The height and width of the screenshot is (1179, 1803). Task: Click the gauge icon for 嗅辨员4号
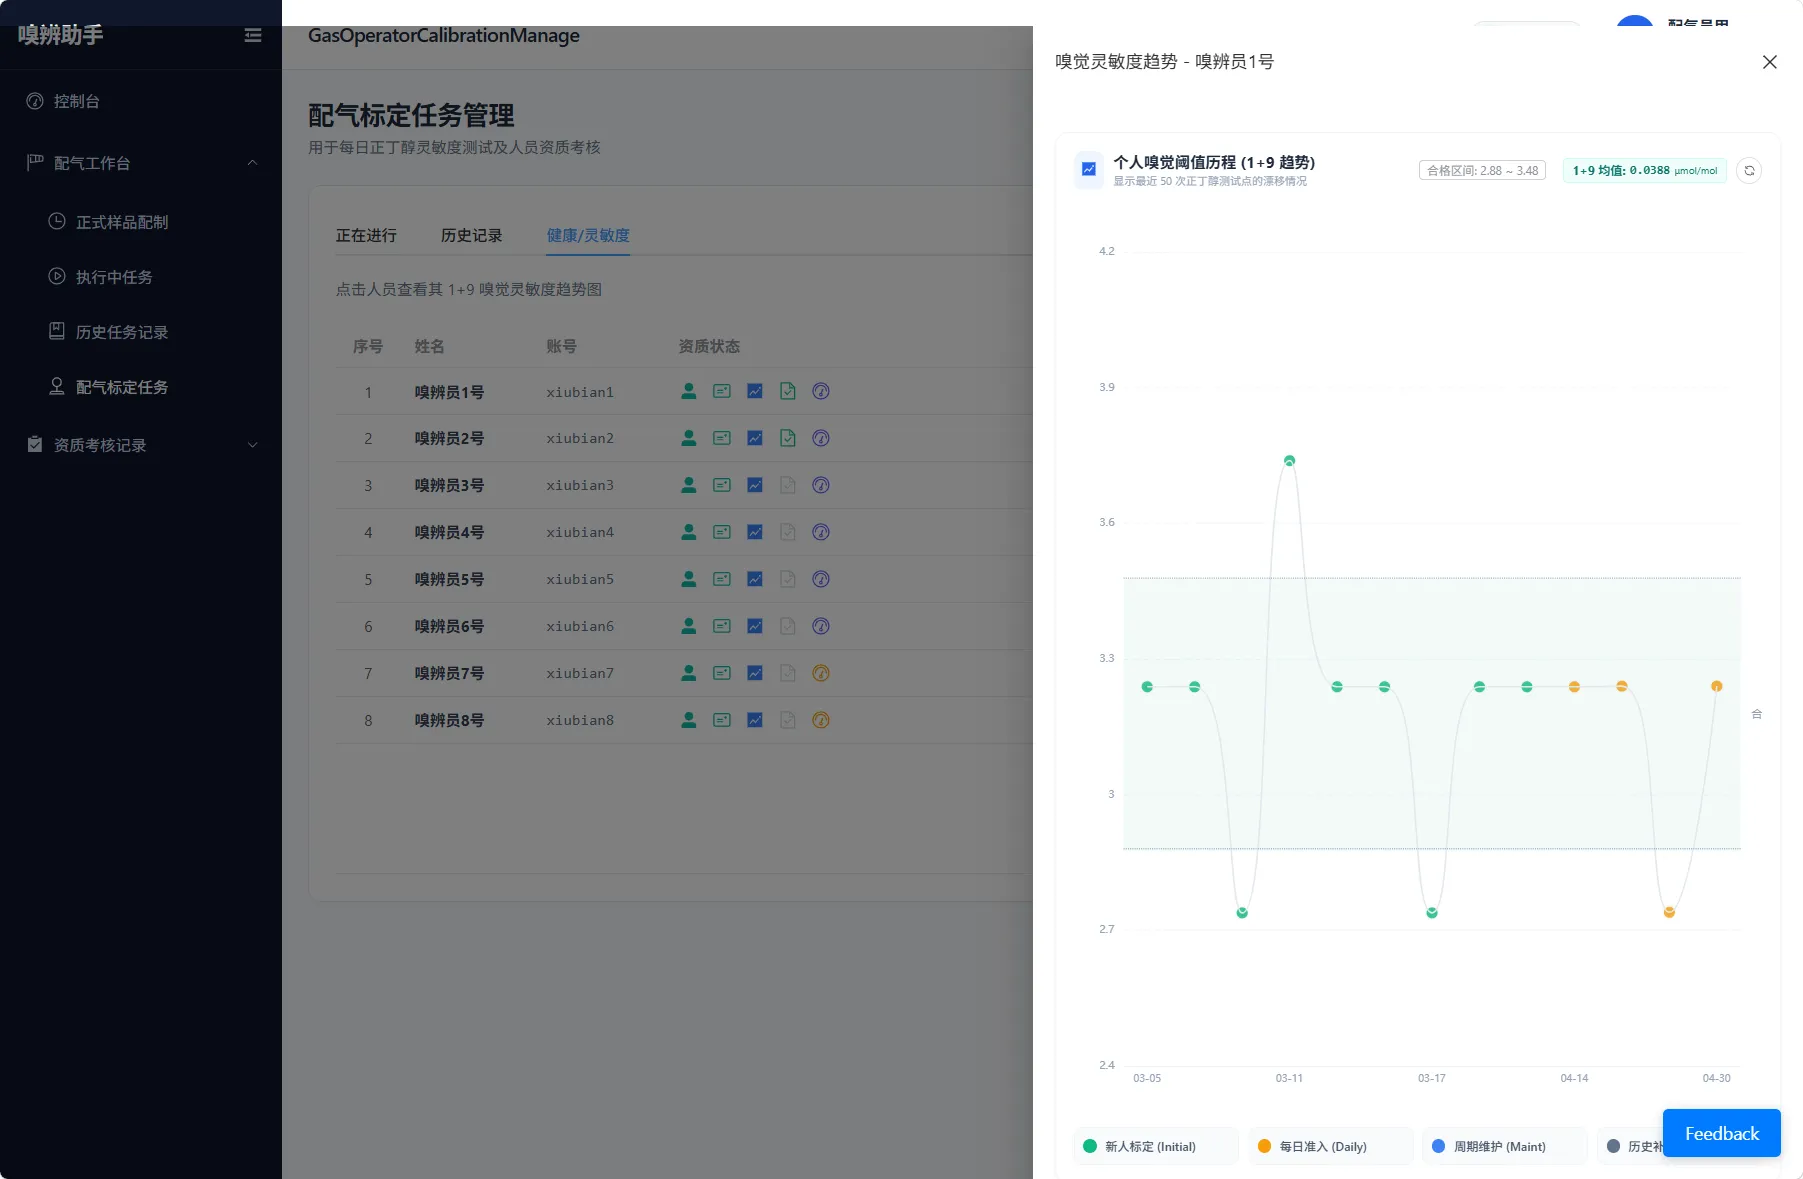click(821, 532)
